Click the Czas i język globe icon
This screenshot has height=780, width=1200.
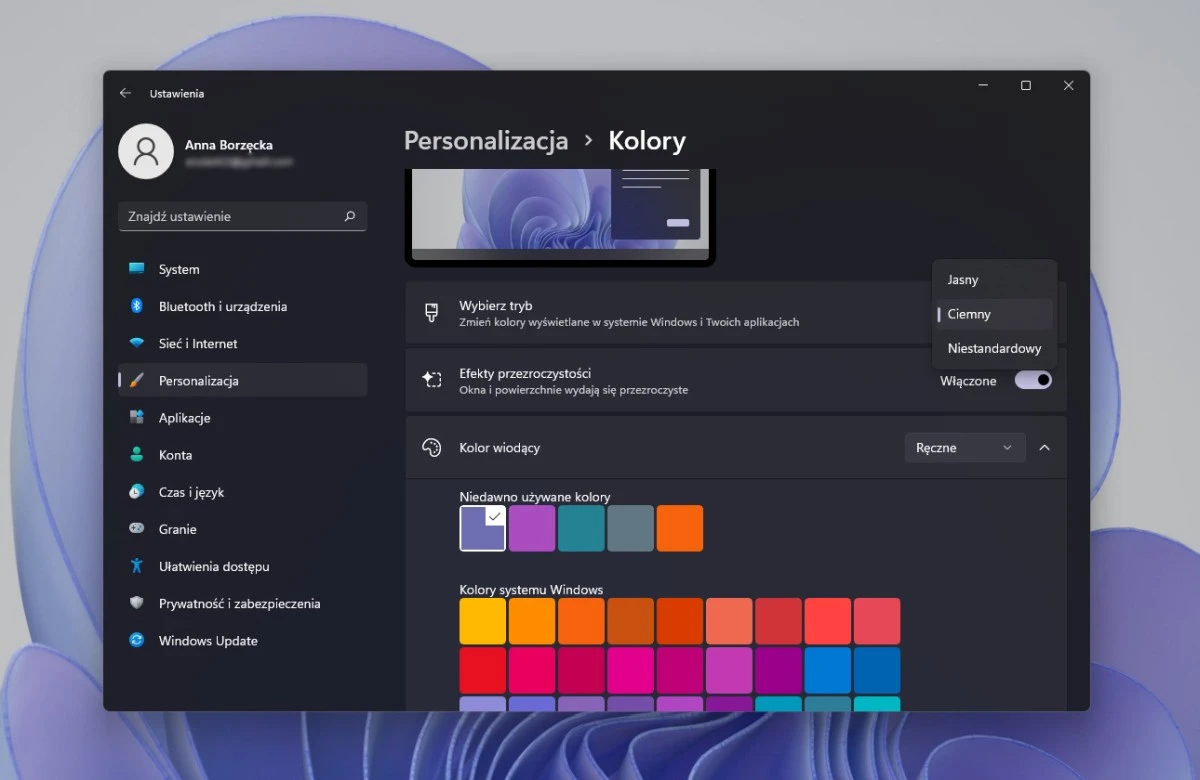click(x=137, y=492)
